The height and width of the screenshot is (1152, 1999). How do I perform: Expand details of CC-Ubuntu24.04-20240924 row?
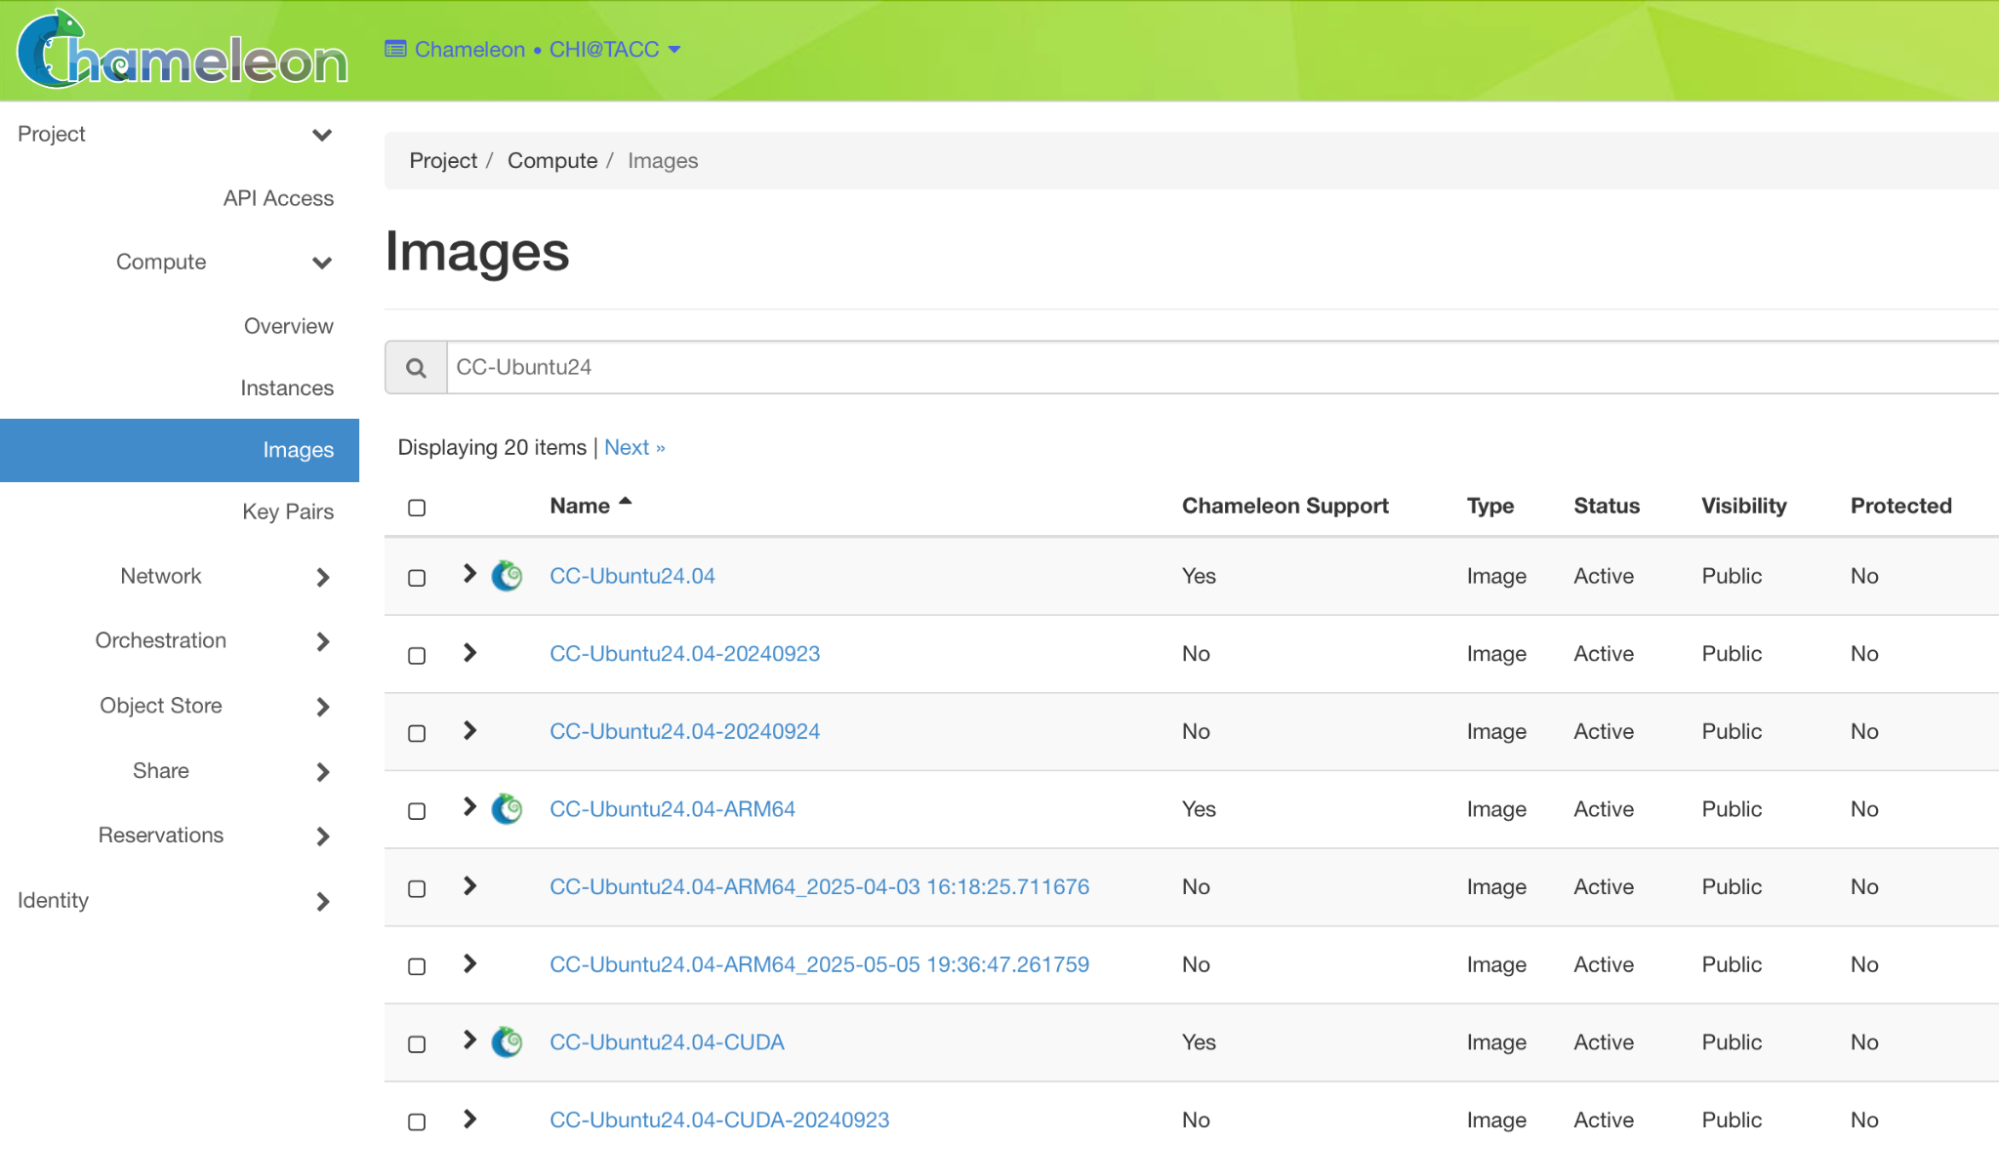470,730
